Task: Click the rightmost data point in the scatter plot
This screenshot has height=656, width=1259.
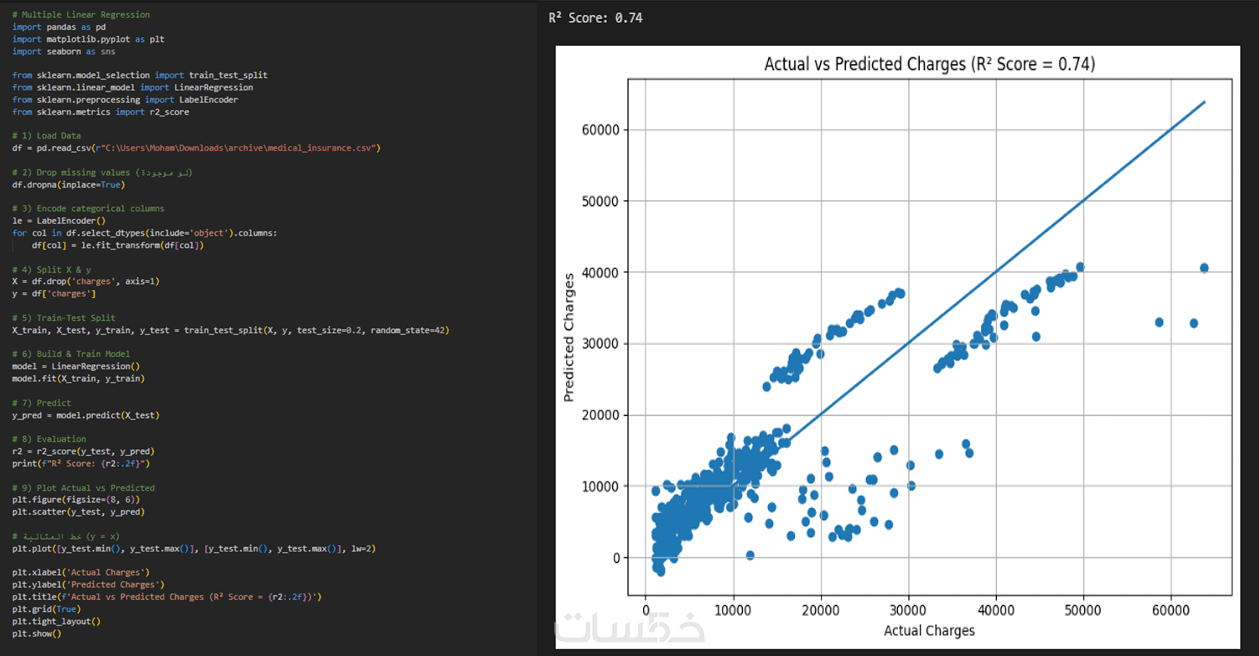Action: (1204, 268)
